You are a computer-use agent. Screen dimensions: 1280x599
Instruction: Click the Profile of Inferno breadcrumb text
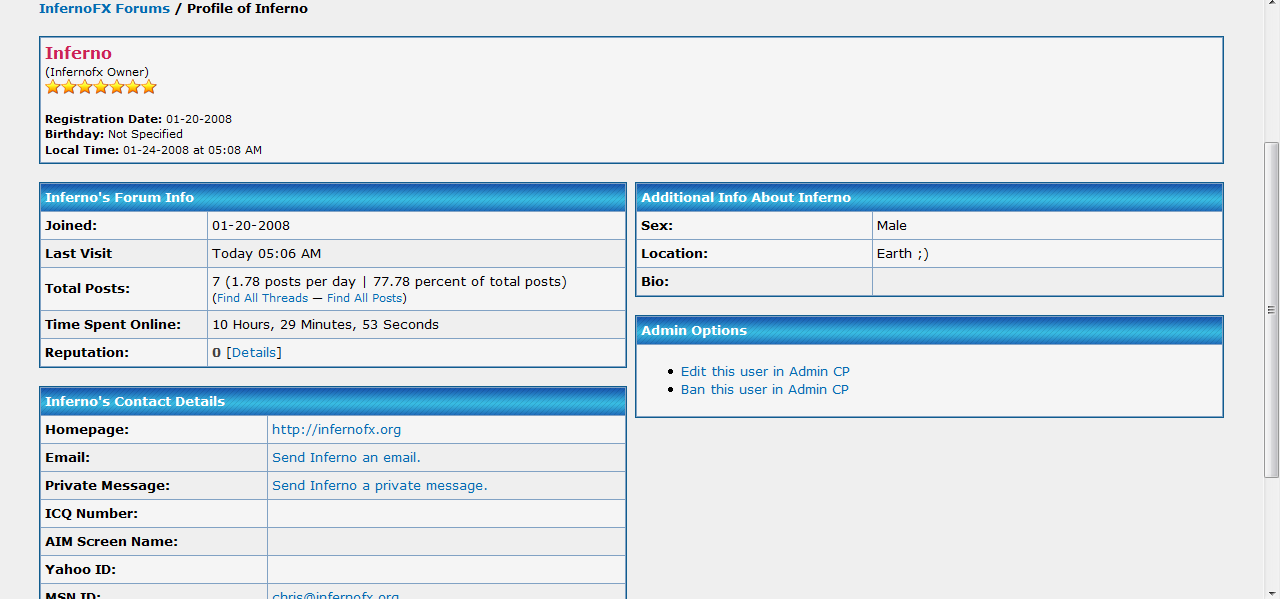[248, 9]
